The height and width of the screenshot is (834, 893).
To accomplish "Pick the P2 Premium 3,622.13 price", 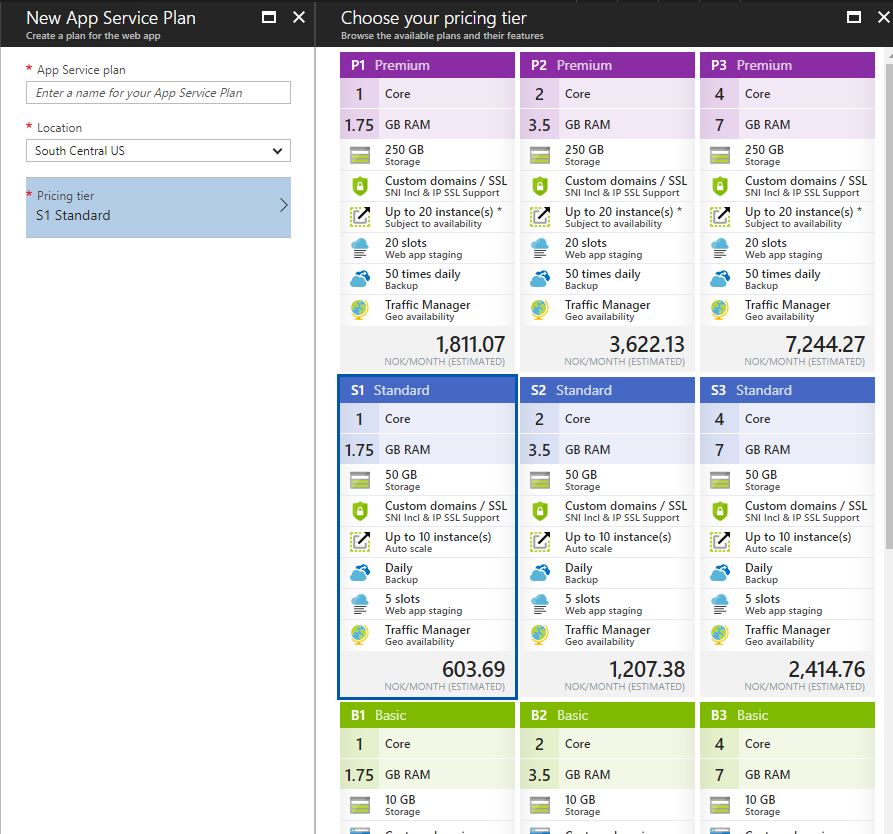I will 646,344.
